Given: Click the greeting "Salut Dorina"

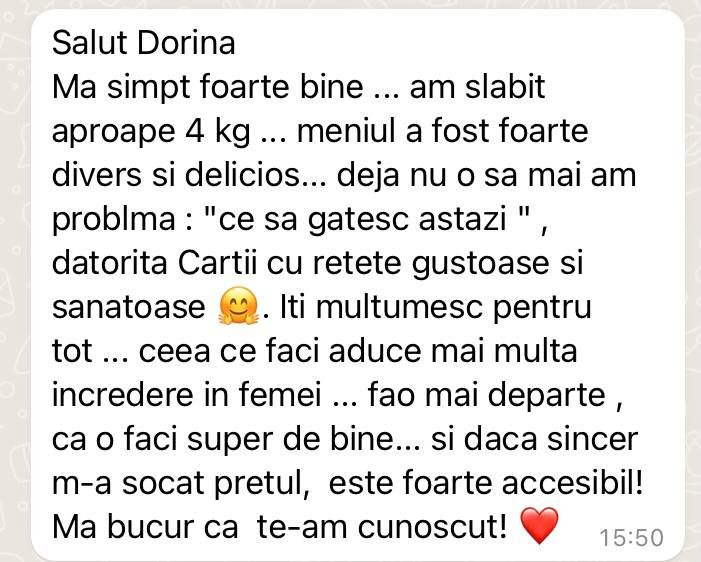Looking at the screenshot, I should click(x=144, y=43).
